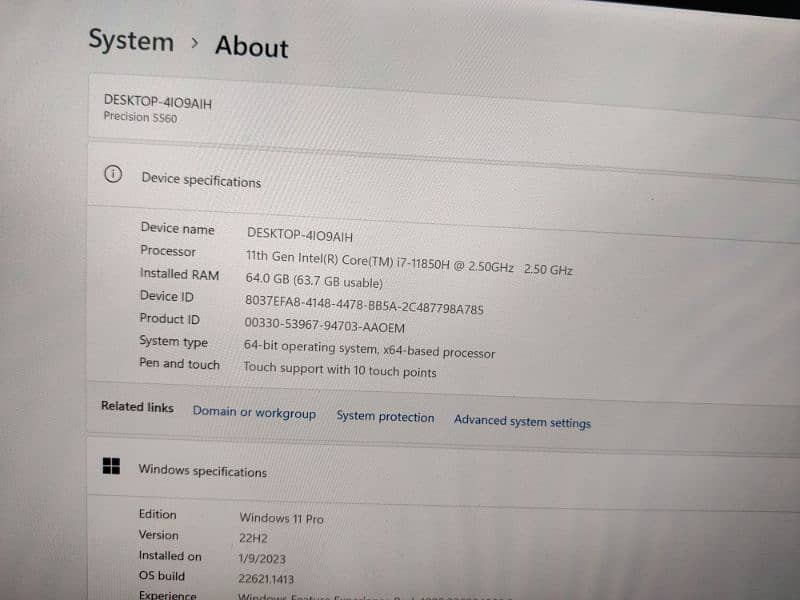Click the About page title
This screenshot has height=600, width=800.
(251, 47)
